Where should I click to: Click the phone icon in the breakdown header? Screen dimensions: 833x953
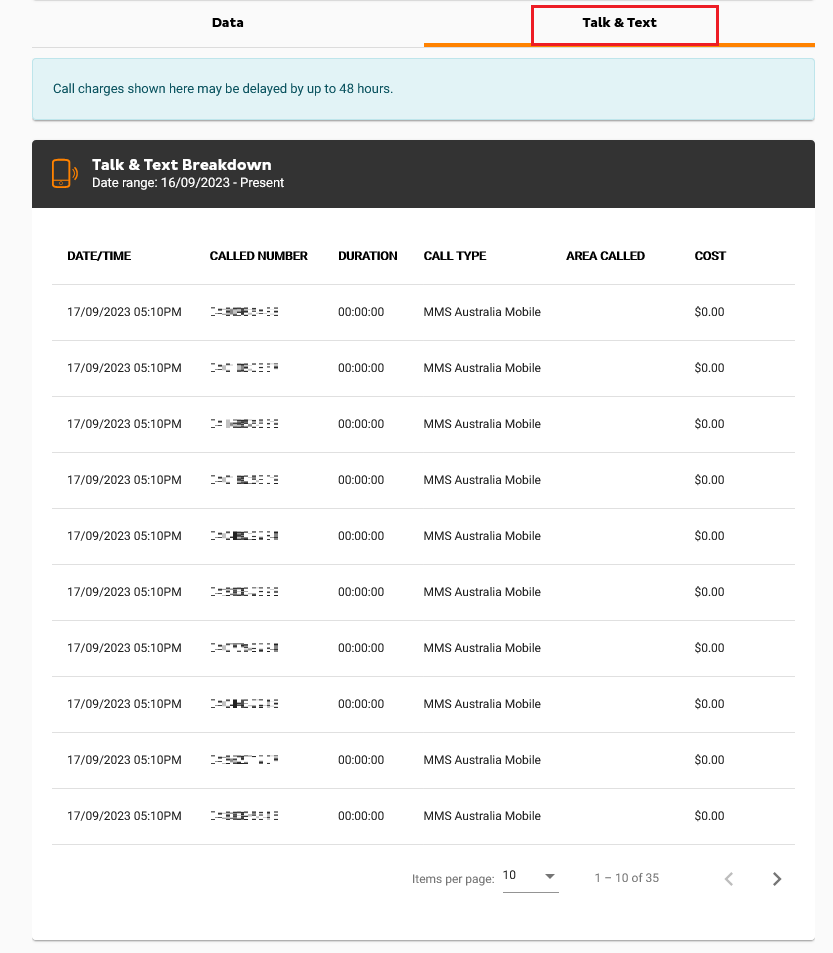click(62, 172)
